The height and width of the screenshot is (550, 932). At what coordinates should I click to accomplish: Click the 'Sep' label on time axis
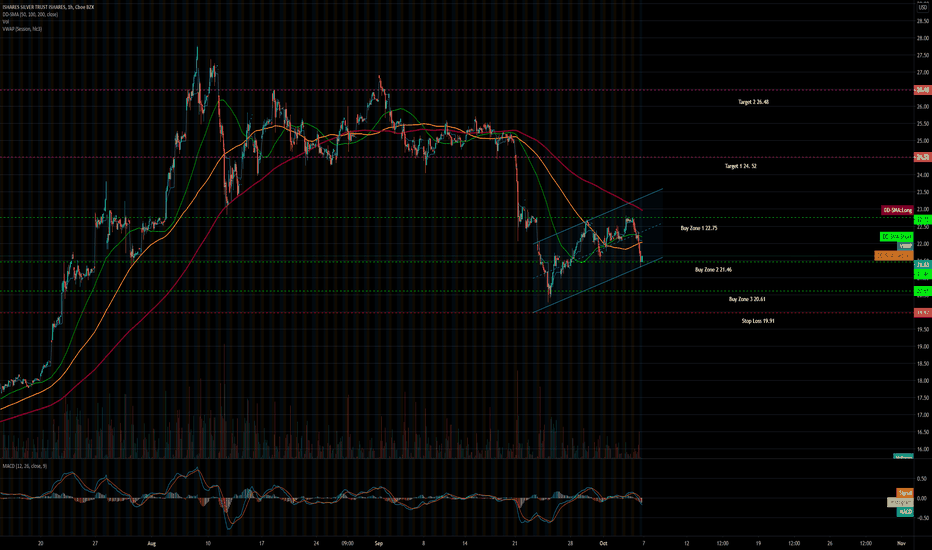(x=379, y=543)
